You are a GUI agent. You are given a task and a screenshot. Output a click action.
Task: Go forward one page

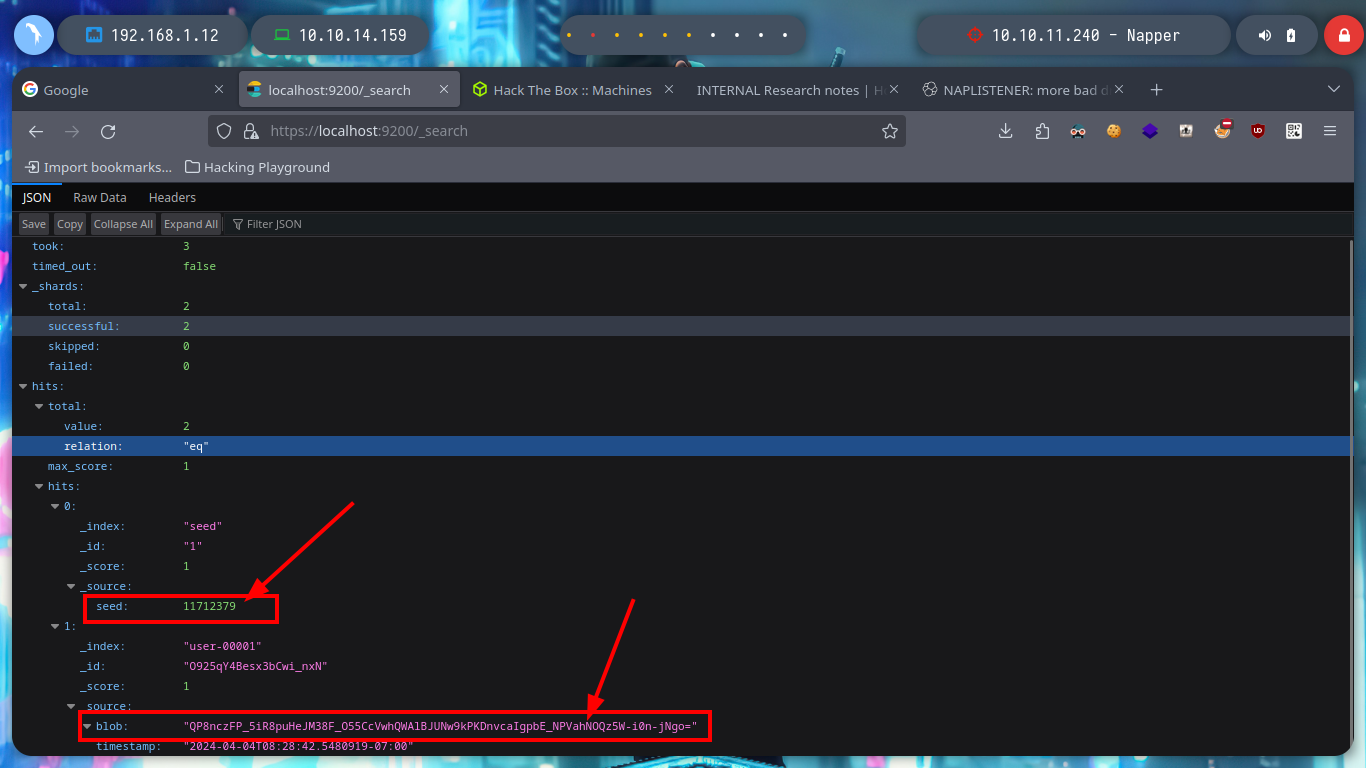[72, 131]
